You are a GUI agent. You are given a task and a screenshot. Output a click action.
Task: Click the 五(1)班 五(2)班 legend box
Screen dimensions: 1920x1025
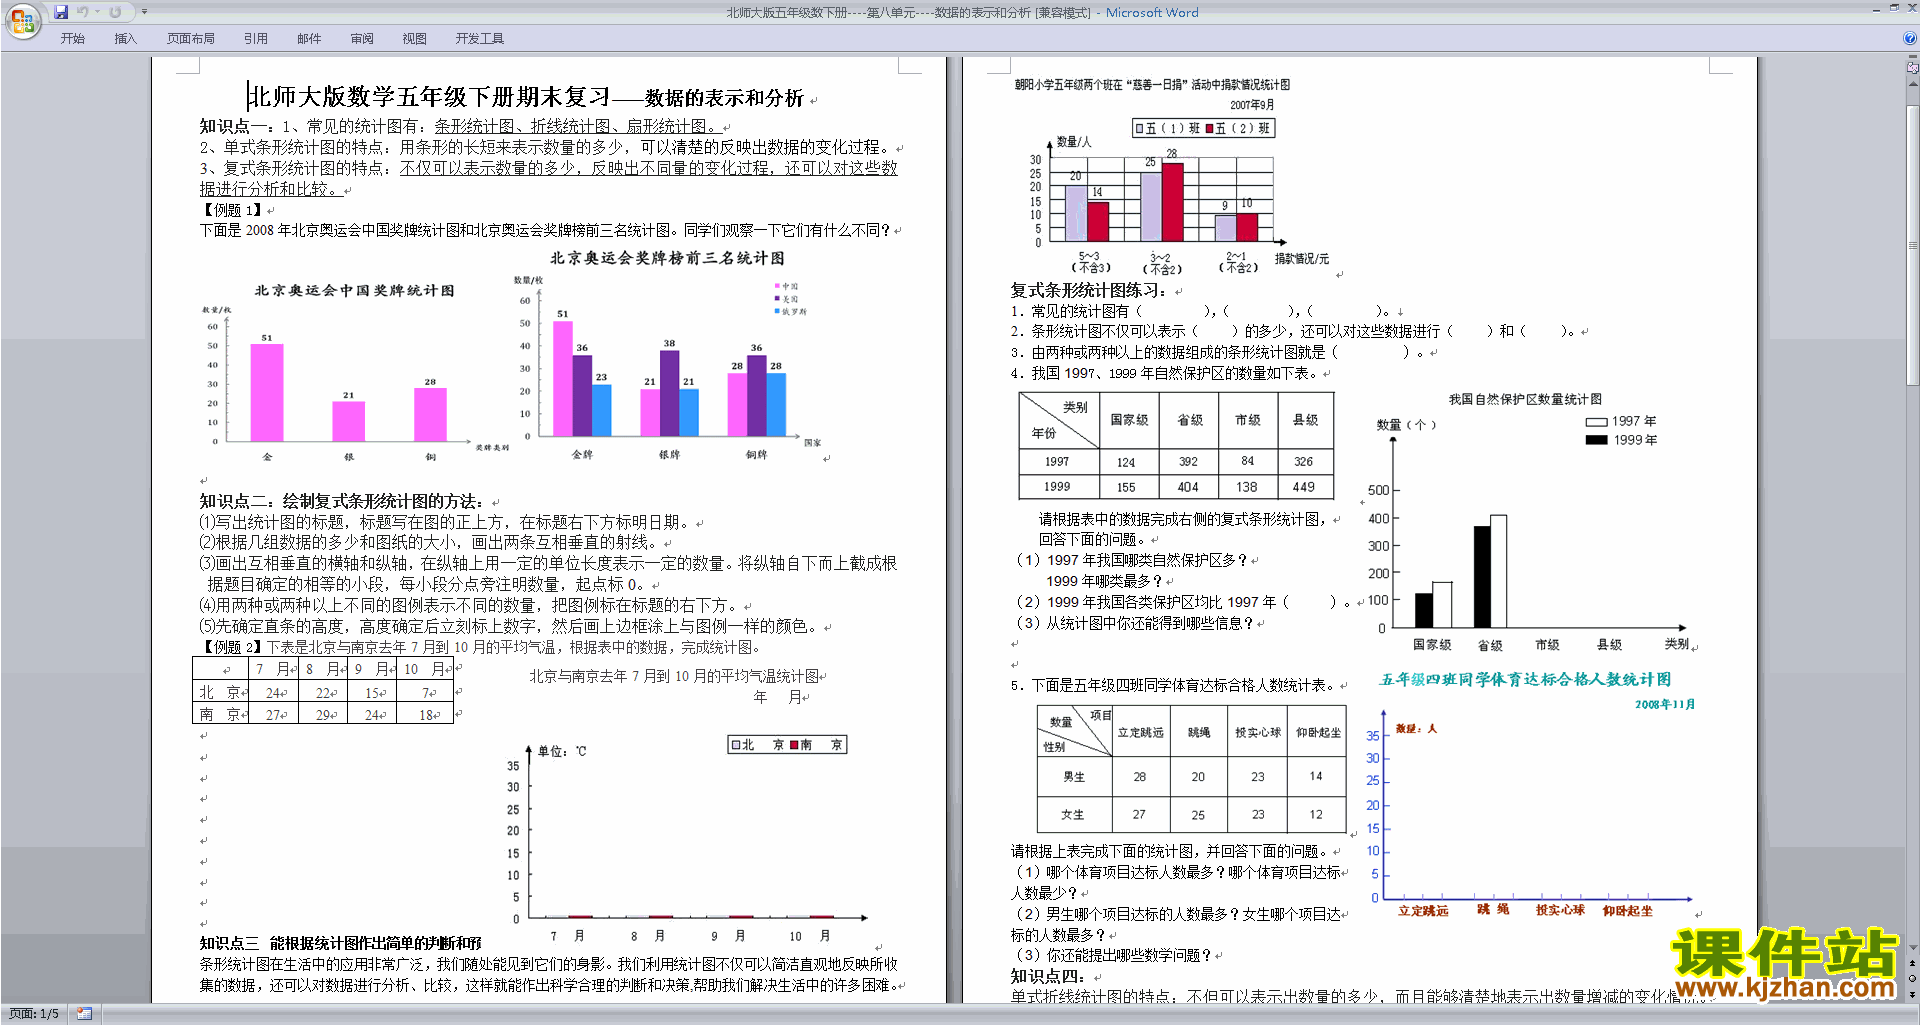[1204, 128]
